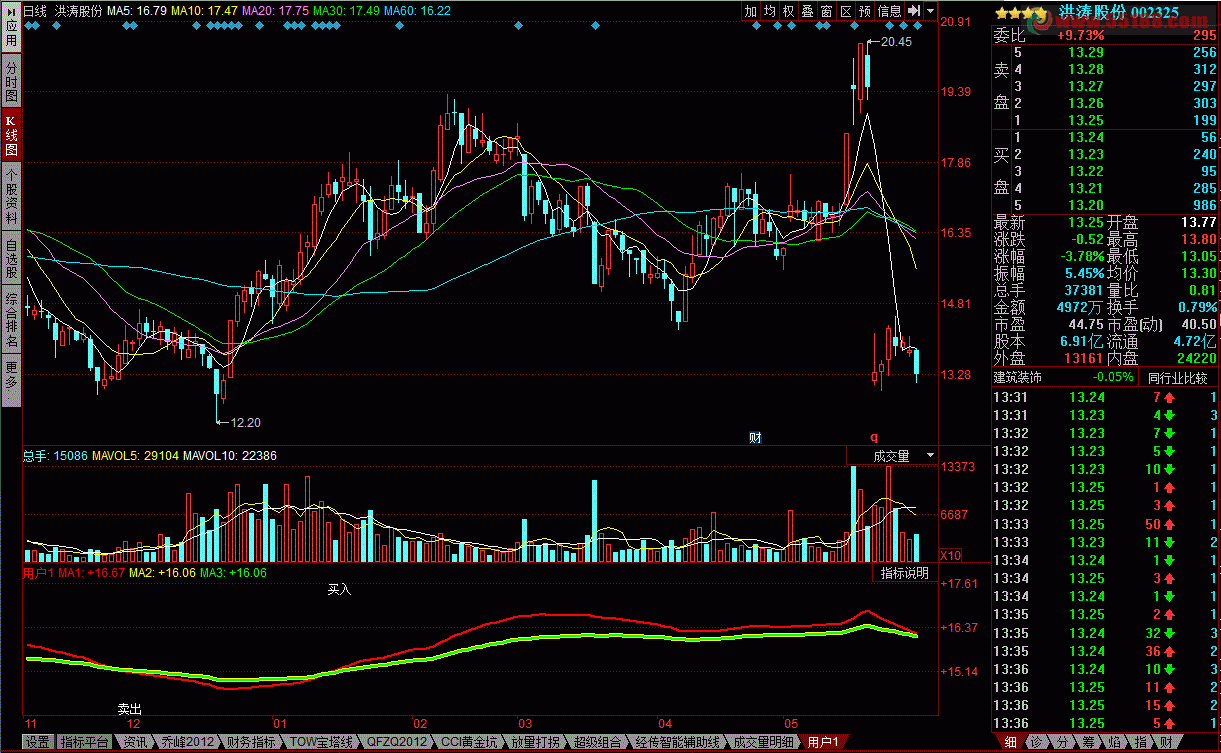
Task: Open 综合排名 sidebar tab
Action: [x=11, y=319]
